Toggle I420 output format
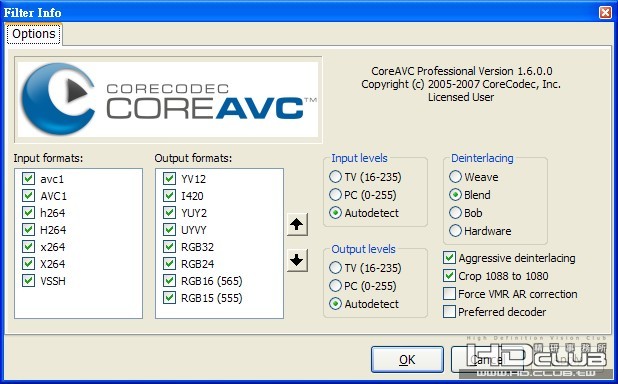The width and height of the screenshot is (618, 384). [169, 196]
